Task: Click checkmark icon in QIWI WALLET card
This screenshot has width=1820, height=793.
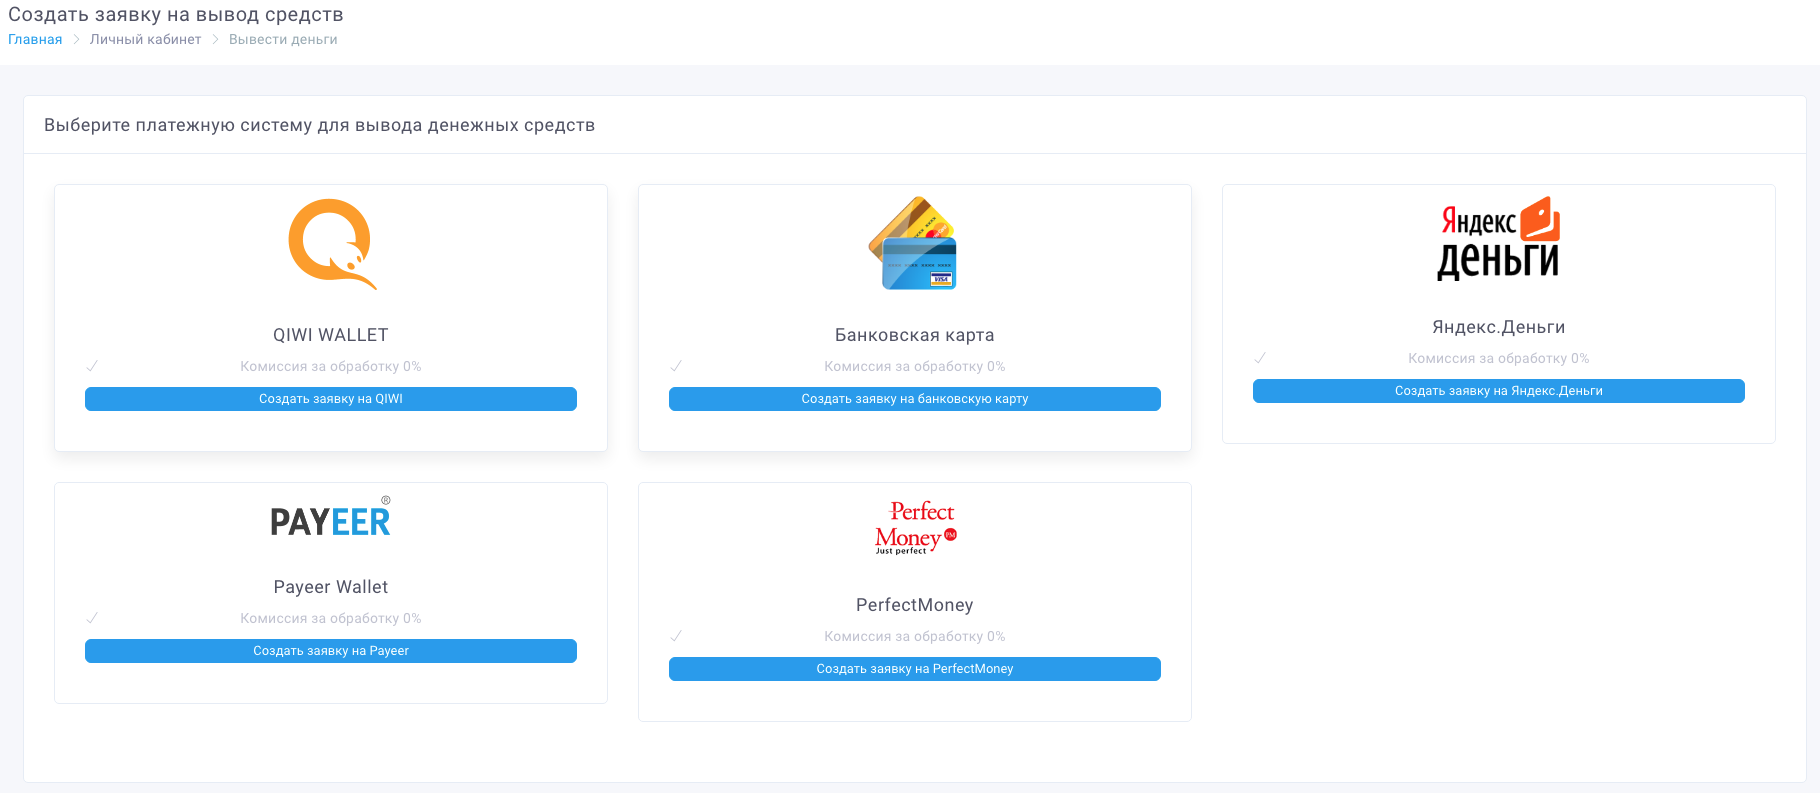Action: [x=92, y=366]
